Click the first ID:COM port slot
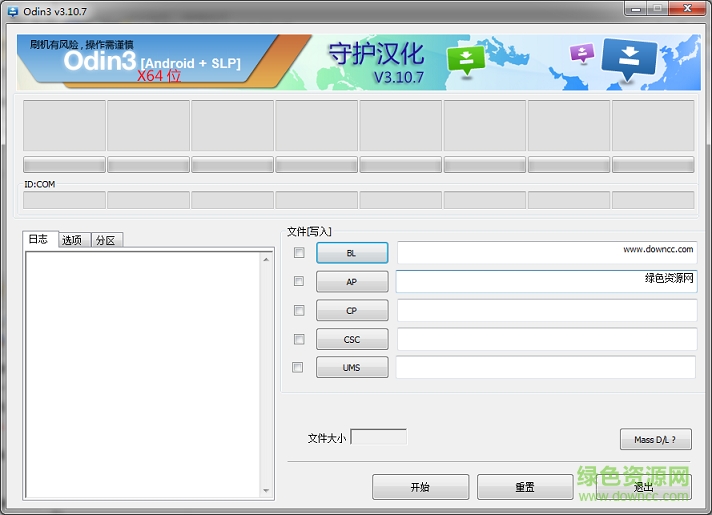The width and height of the screenshot is (712, 515). pos(64,200)
